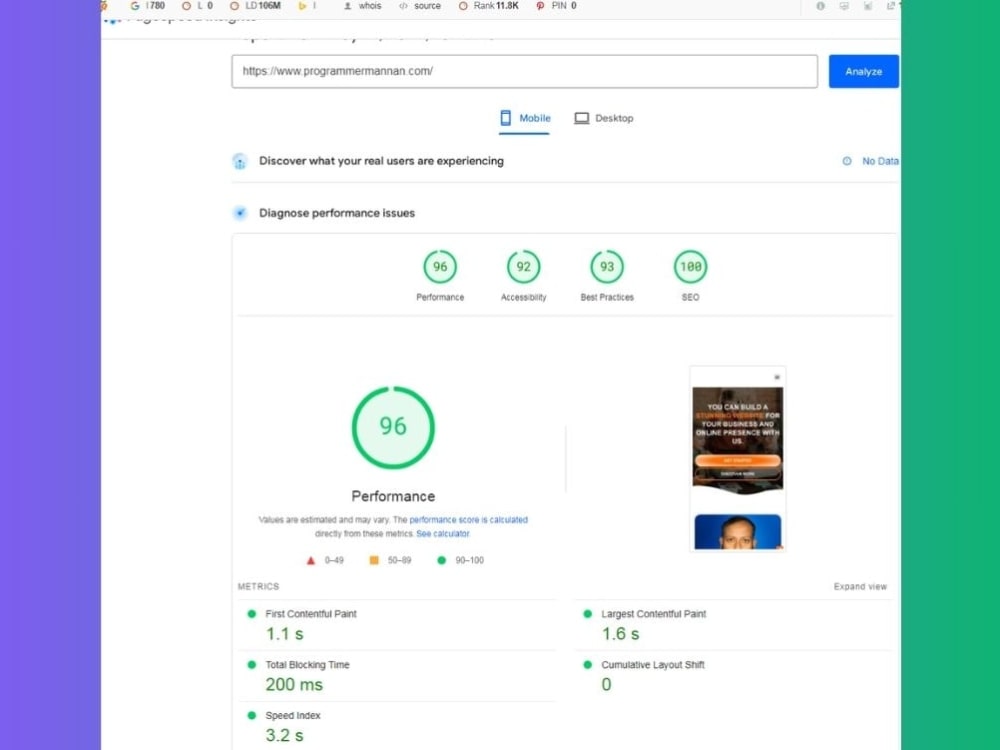
Task: Switch to the Mobile tab
Action: pos(524,118)
